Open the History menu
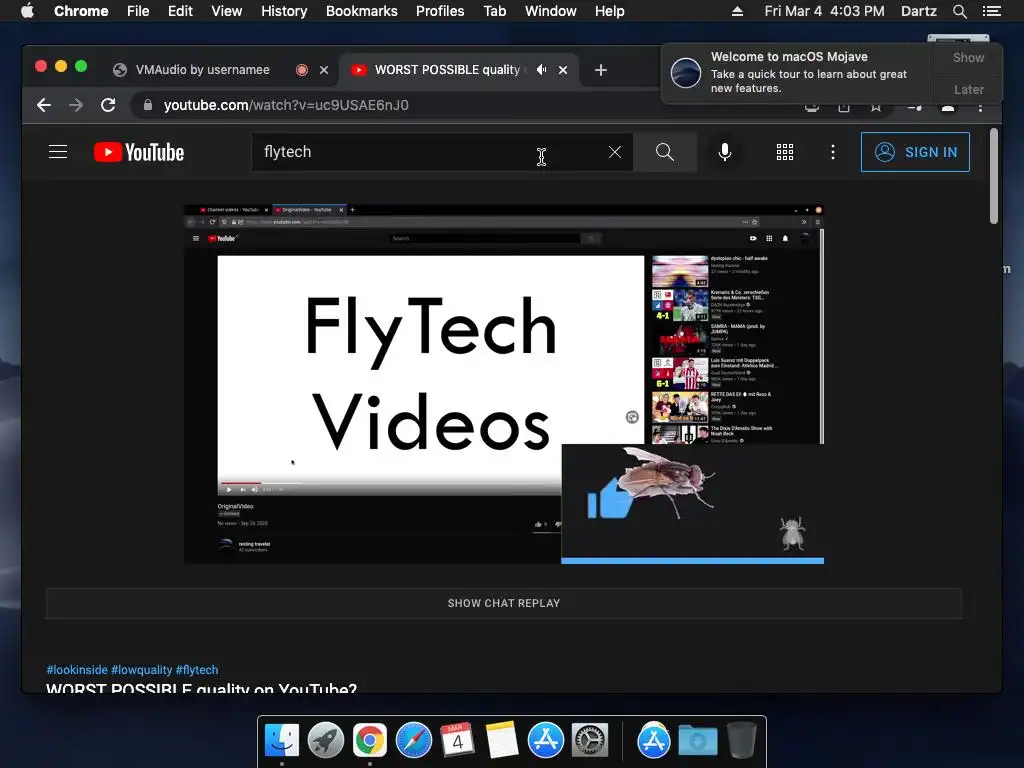Image resolution: width=1024 pixels, height=768 pixels. 284,11
